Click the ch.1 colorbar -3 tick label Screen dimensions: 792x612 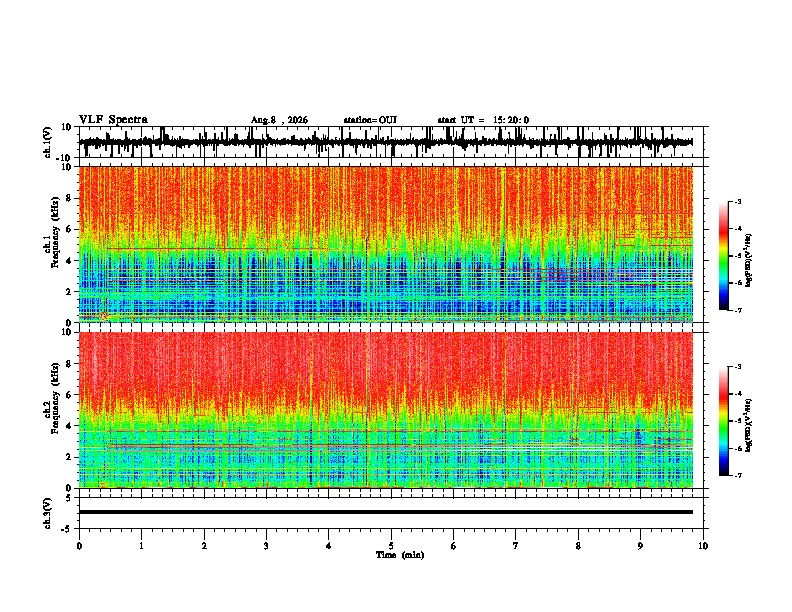[737, 201]
